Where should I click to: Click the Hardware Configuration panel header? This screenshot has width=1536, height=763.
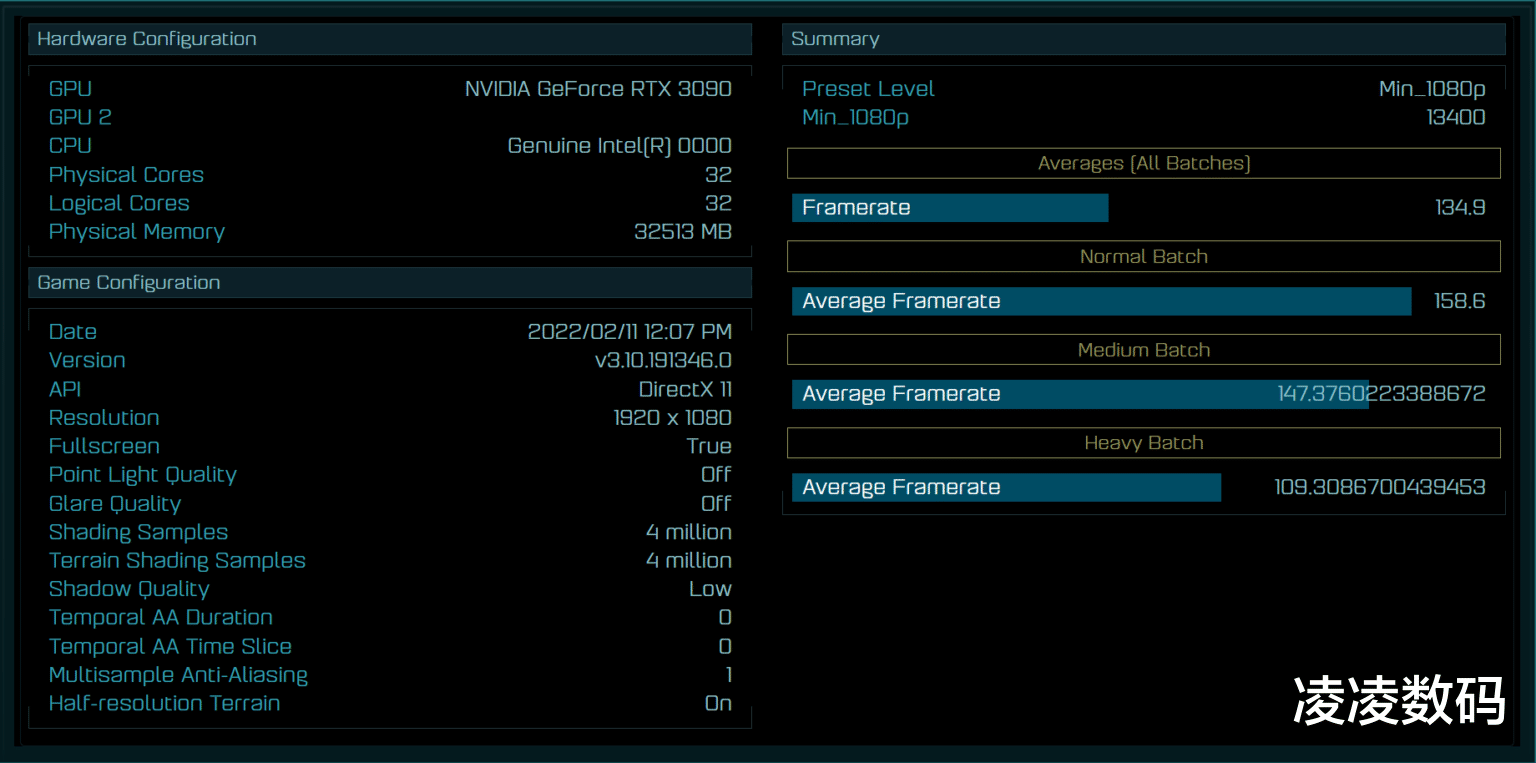(x=390, y=39)
